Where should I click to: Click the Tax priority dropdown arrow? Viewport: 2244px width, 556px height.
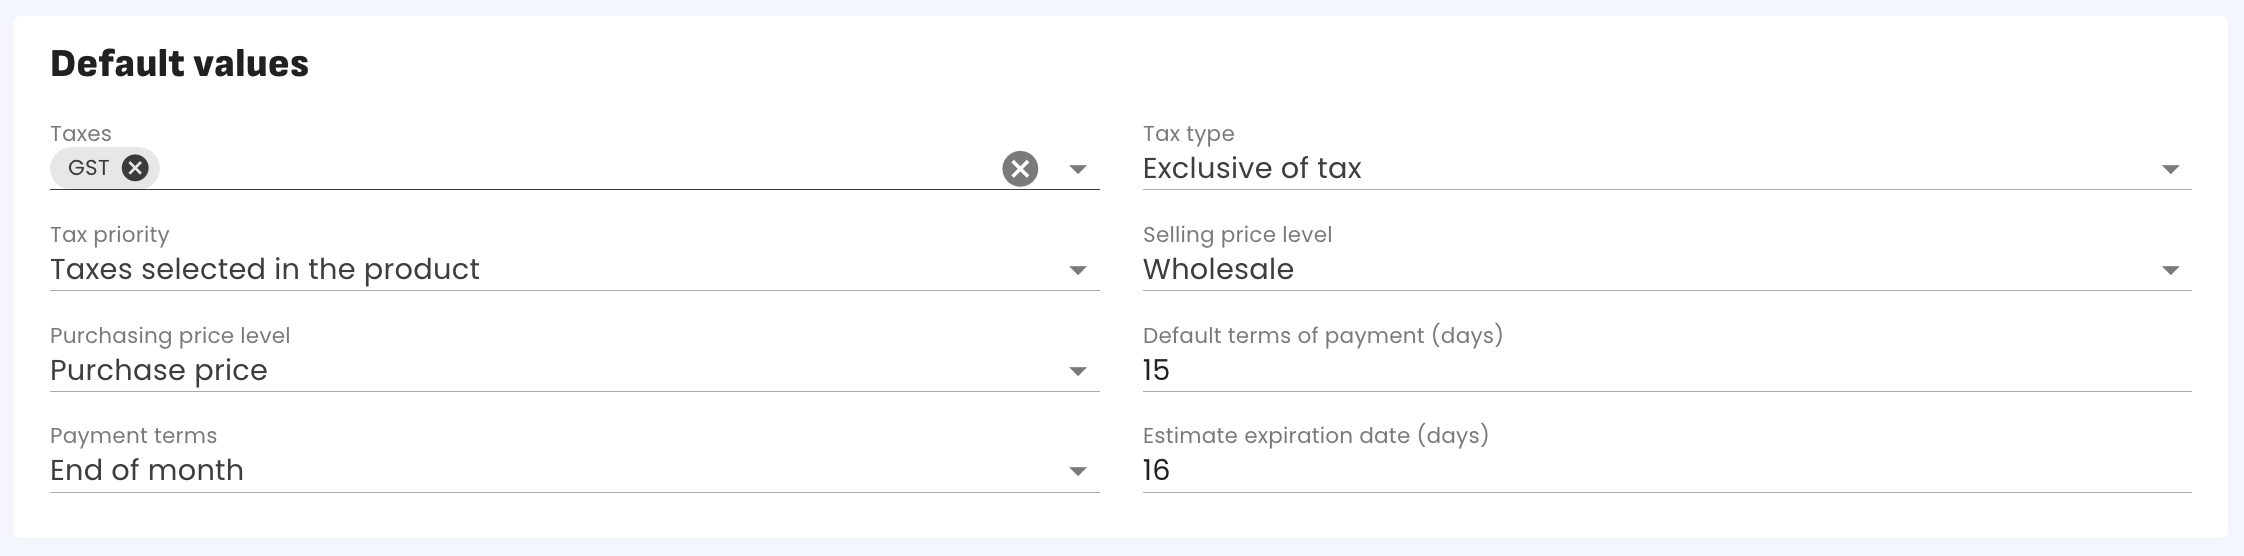tap(1078, 270)
